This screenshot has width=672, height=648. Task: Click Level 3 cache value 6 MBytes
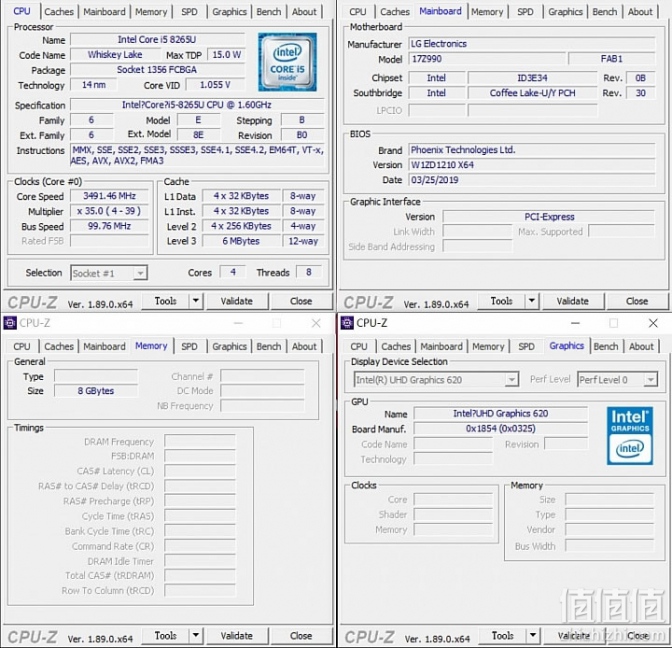click(241, 241)
